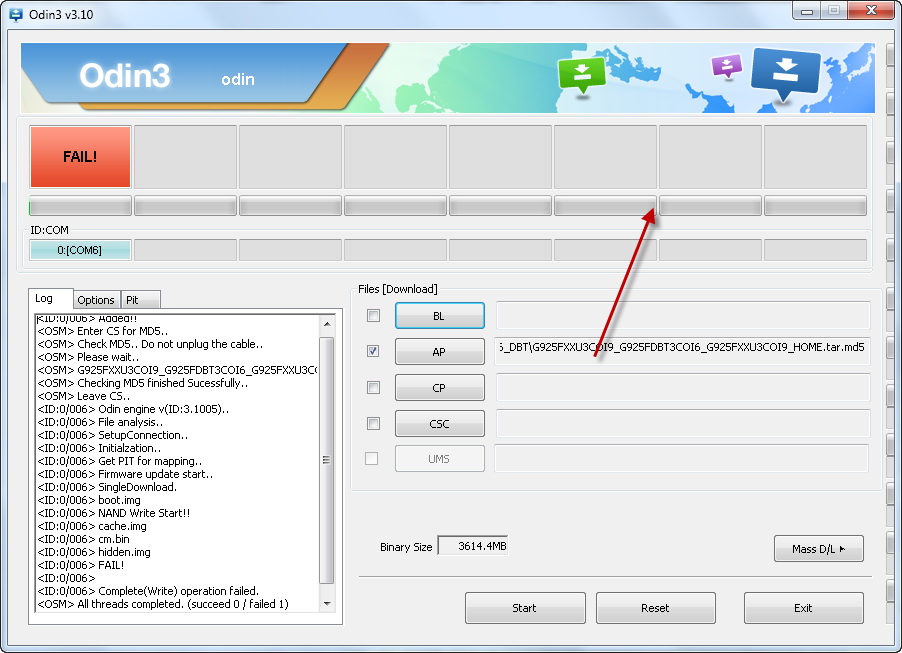Click log line 'Enter CS for MD5..'
This screenshot has width=902, height=653.
pyautogui.click(x=102, y=331)
